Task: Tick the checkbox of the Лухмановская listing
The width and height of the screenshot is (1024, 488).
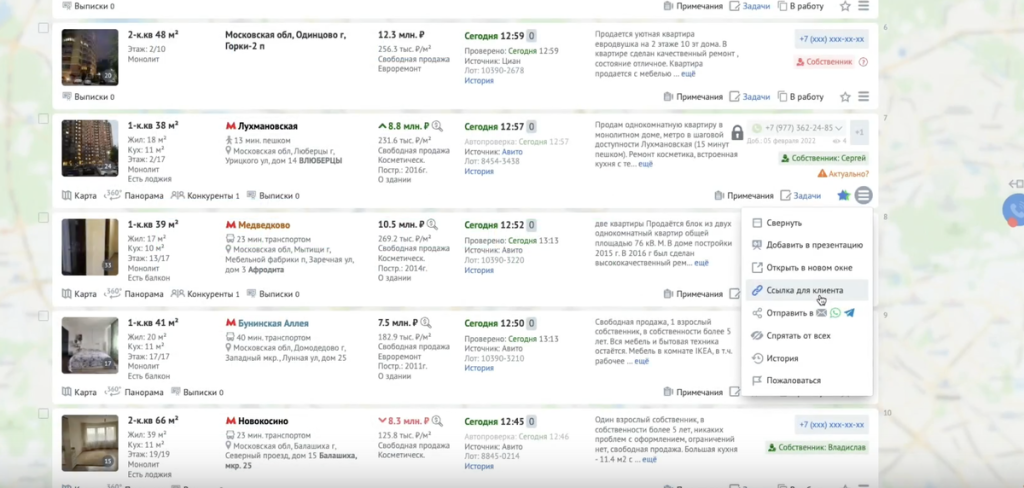Action: click(x=43, y=119)
